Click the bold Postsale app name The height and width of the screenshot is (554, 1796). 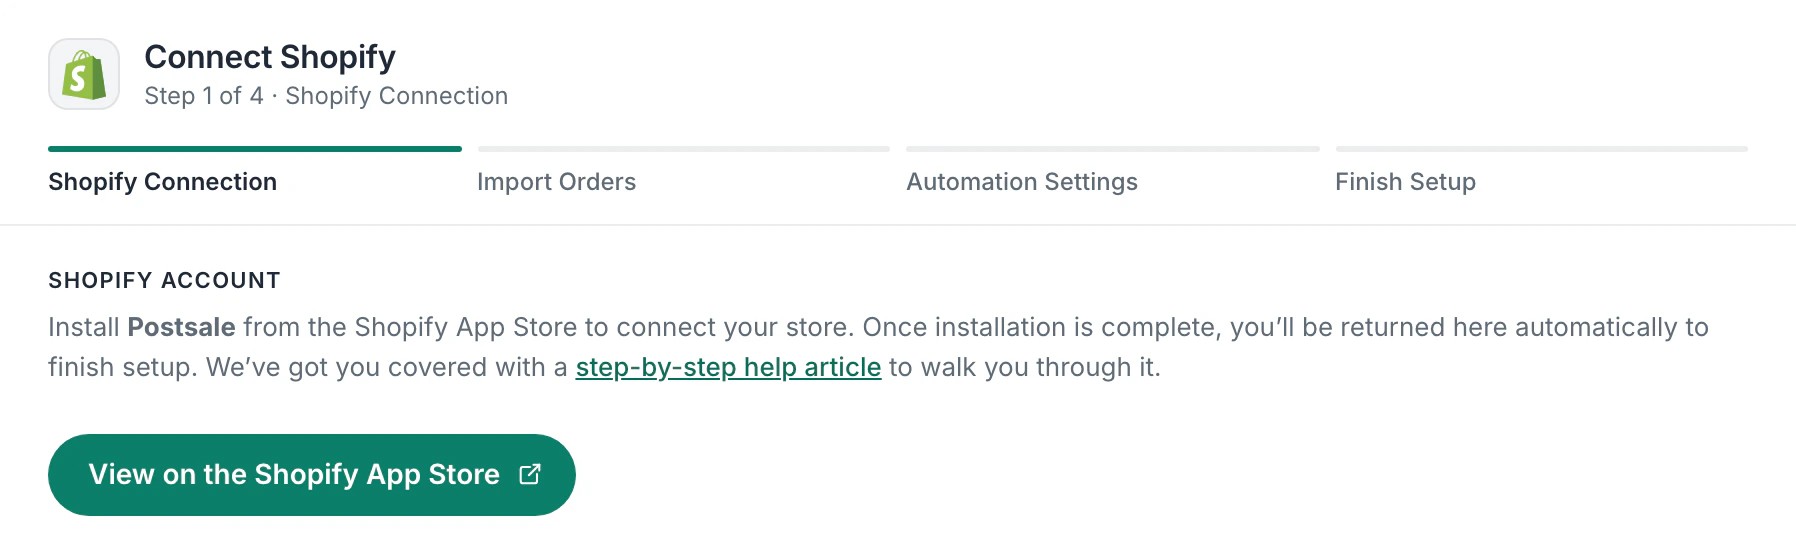coord(182,327)
